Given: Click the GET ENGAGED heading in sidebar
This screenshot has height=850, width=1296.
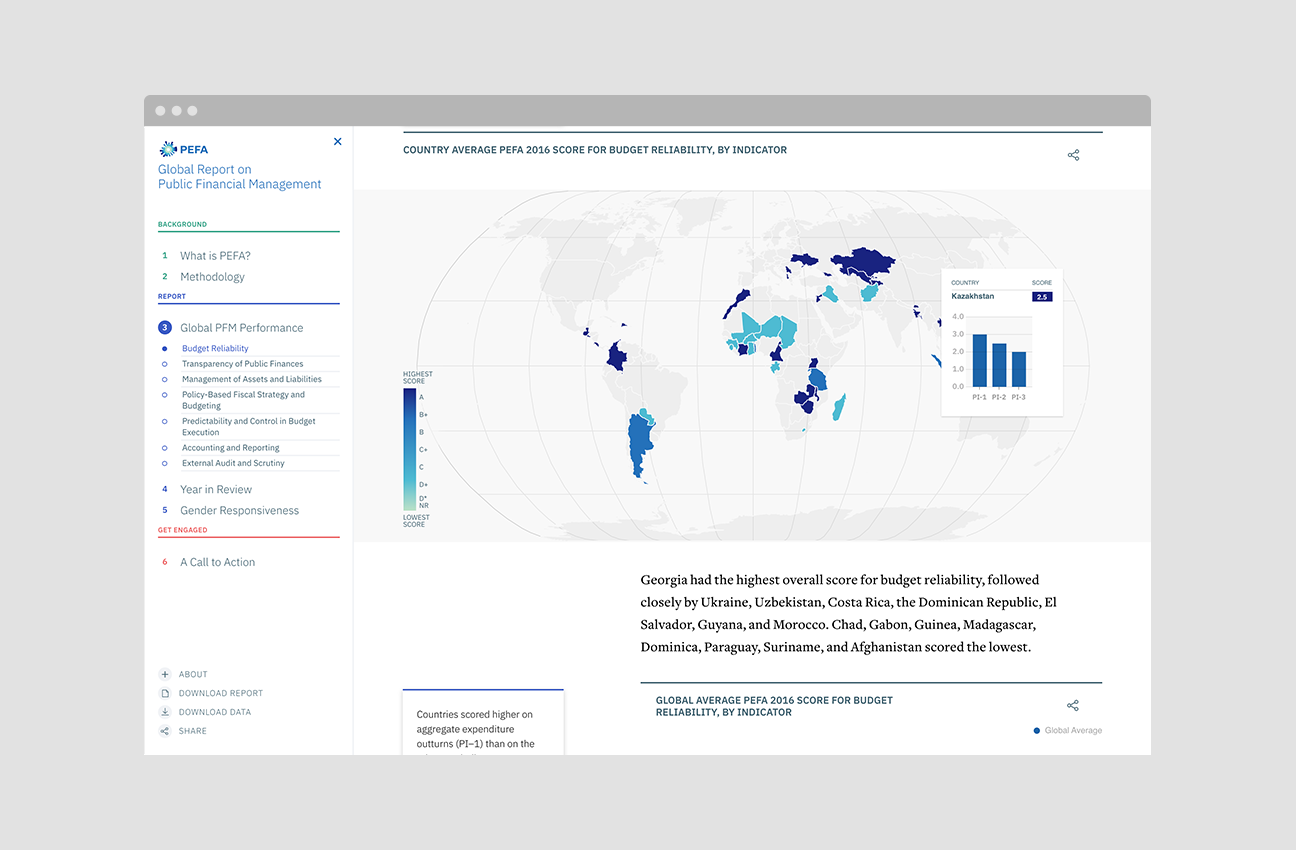Looking at the screenshot, I should [x=183, y=530].
